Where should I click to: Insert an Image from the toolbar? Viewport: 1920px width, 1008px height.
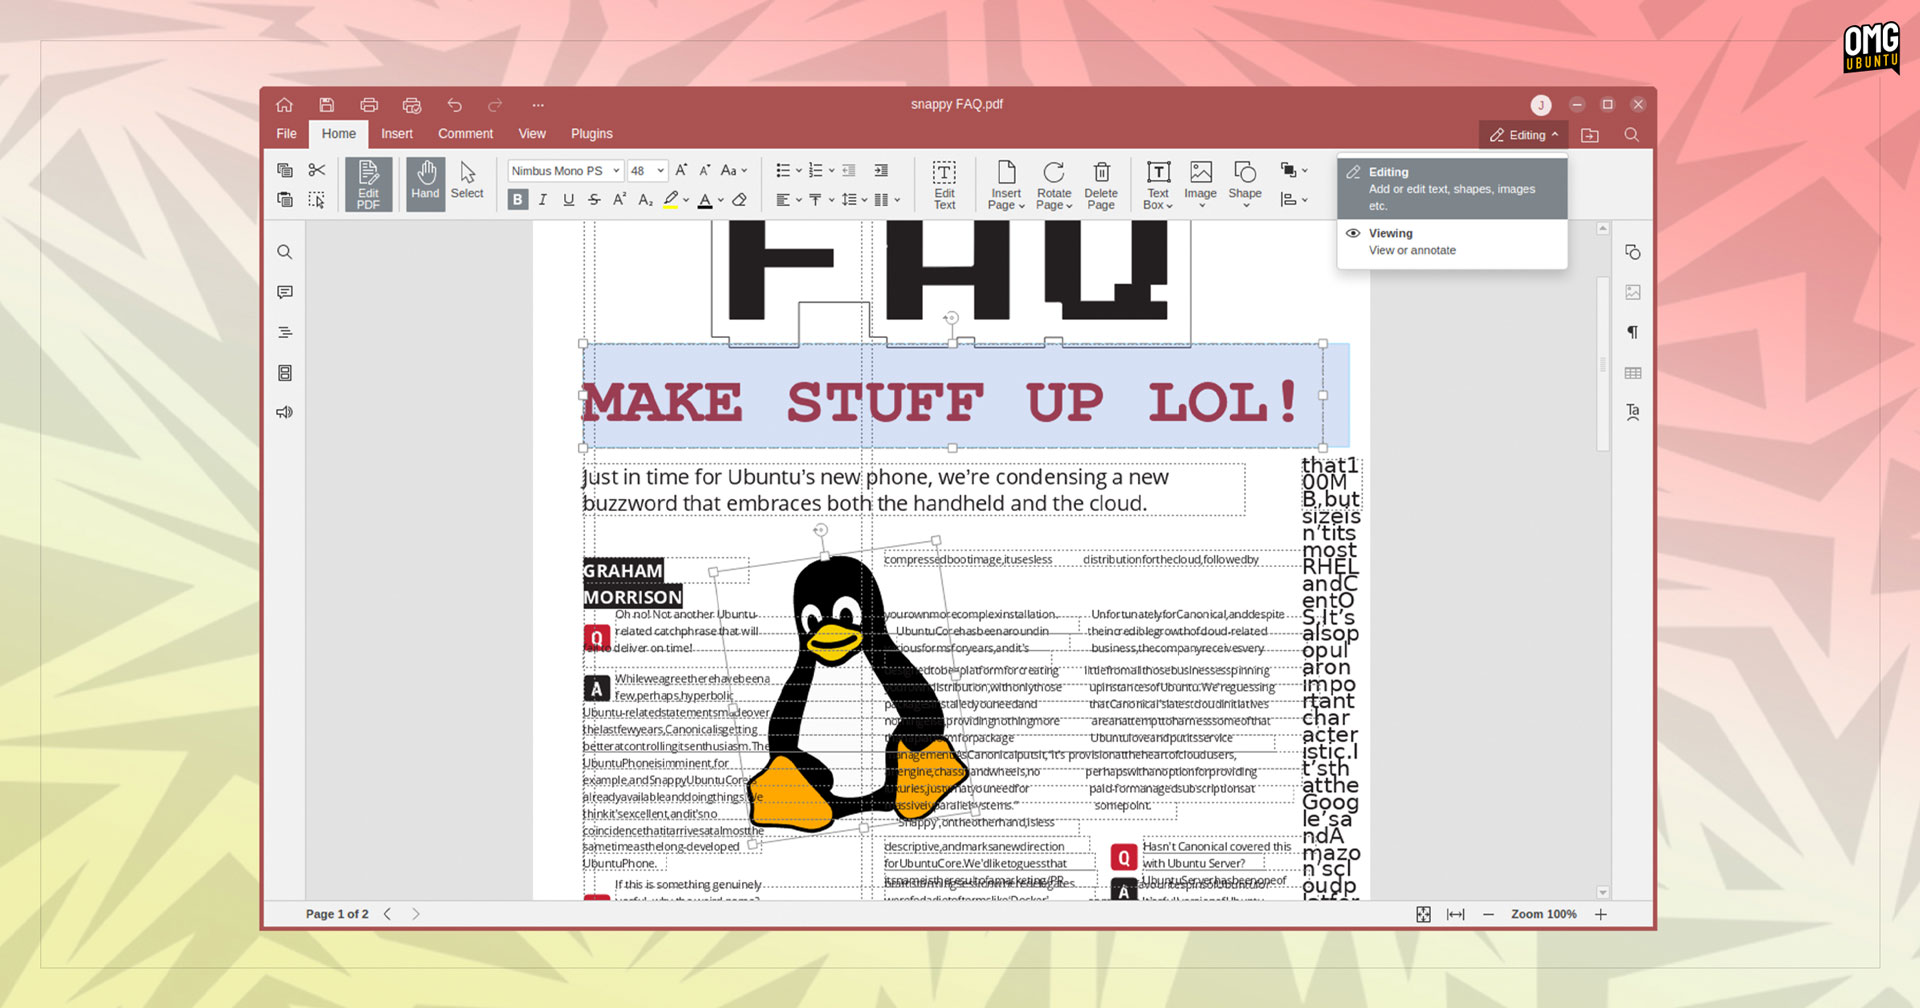pos(1201,184)
